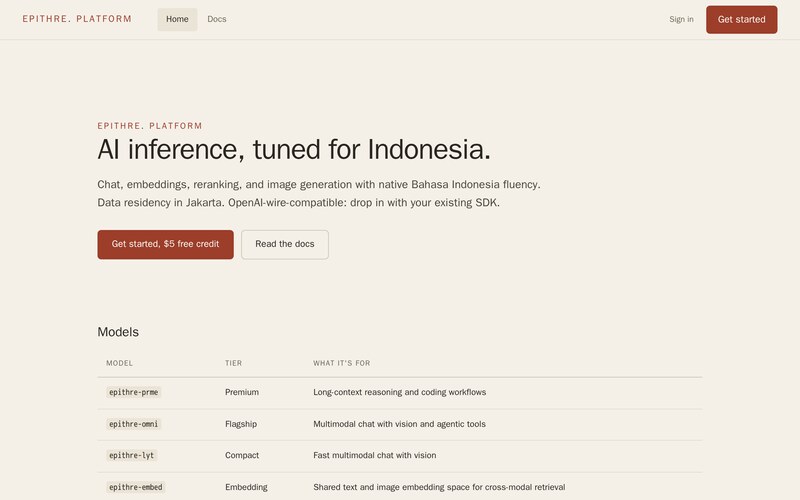
Task: Select the epithre-lyt model code
Action: pos(132,455)
